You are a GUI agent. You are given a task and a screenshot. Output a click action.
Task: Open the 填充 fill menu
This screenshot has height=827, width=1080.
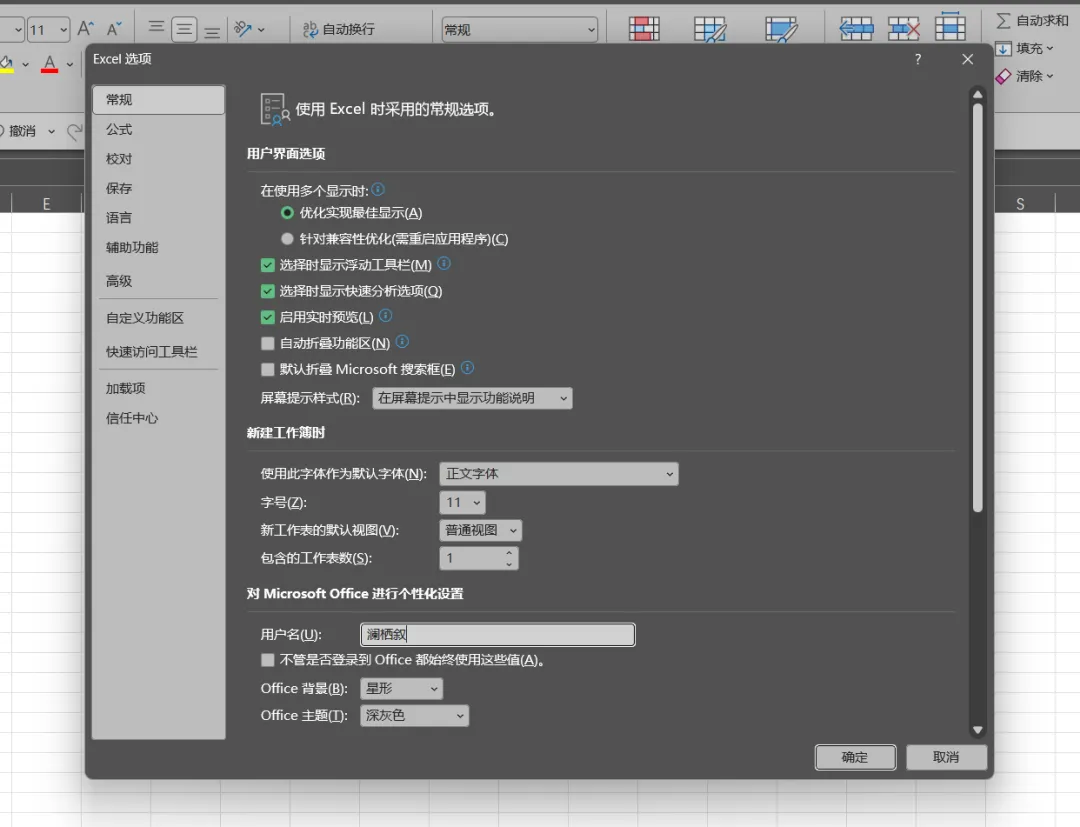coord(1025,48)
